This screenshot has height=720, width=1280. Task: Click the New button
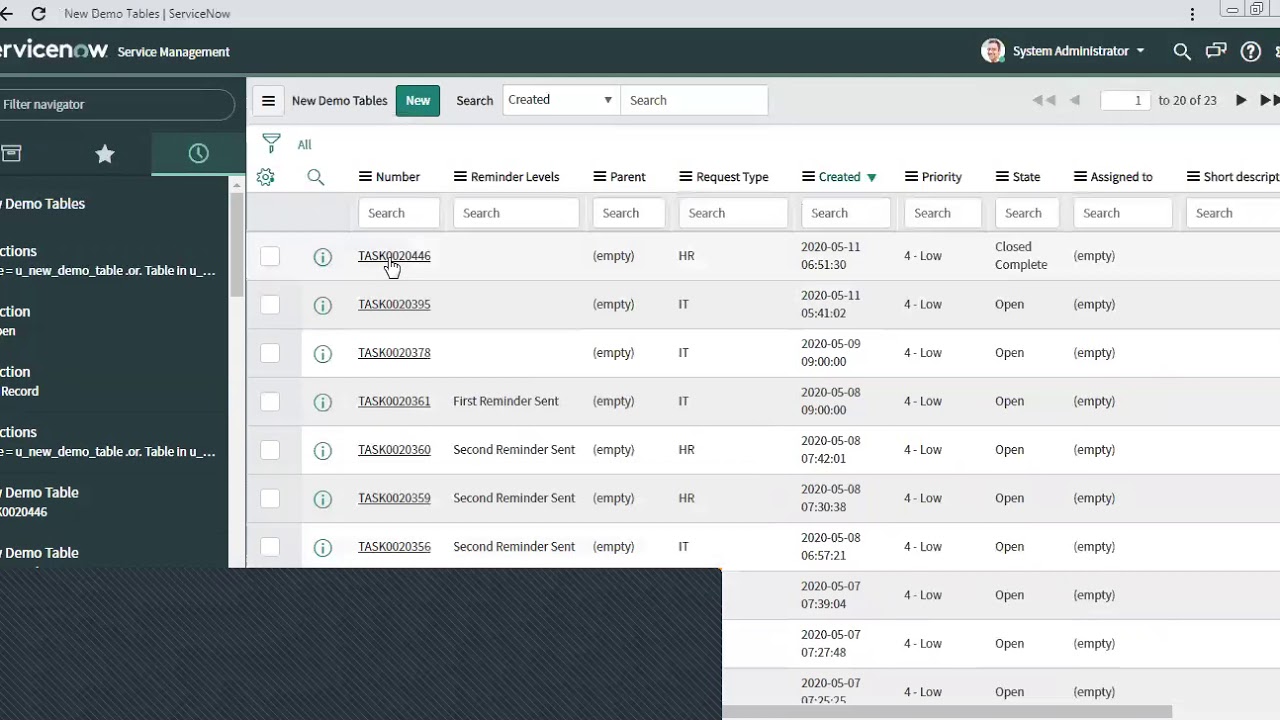(x=418, y=100)
